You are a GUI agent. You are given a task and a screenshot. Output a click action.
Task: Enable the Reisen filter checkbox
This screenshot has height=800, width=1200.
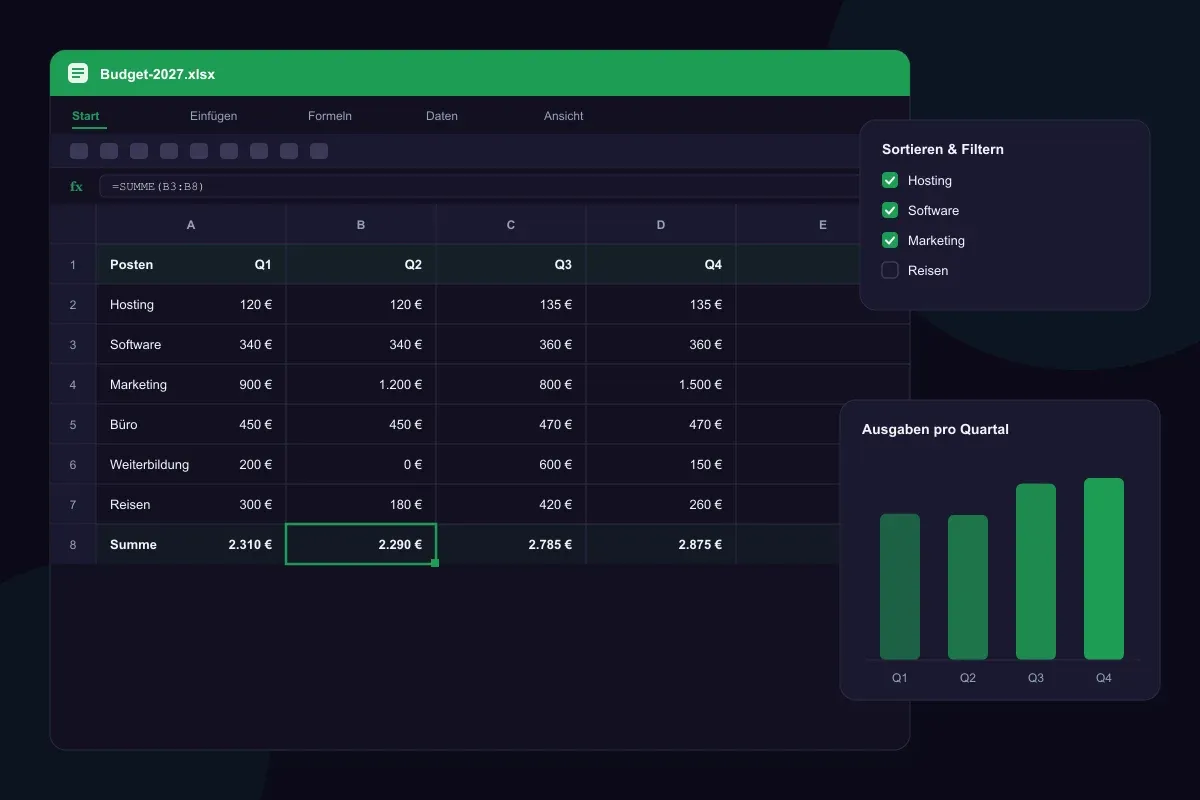(890, 270)
